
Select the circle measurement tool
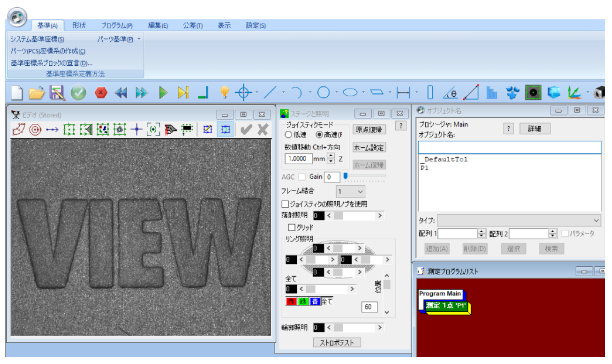323,92
